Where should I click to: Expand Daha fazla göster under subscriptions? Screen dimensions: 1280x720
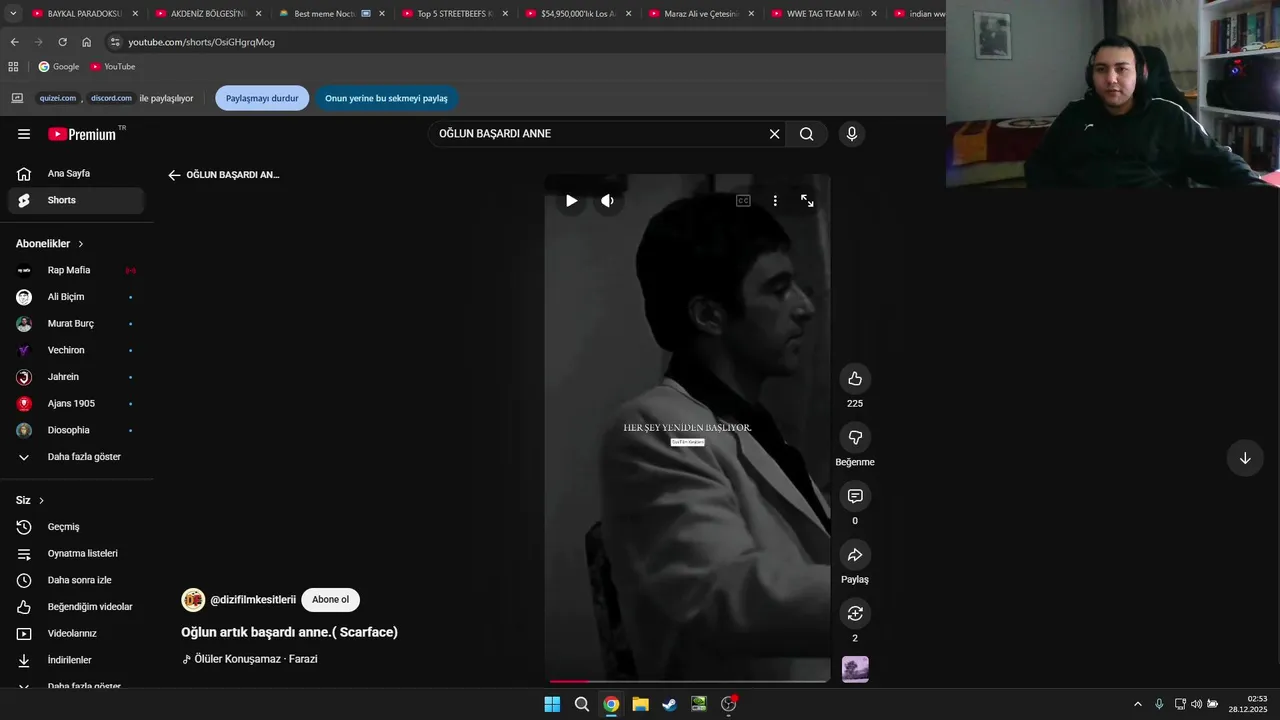pyautogui.click(x=76, y=457)
